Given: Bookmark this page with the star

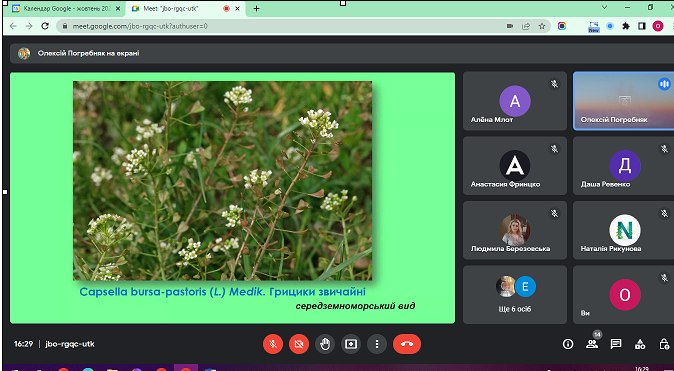Looking at the screenshot, I should tap(542, 26).
